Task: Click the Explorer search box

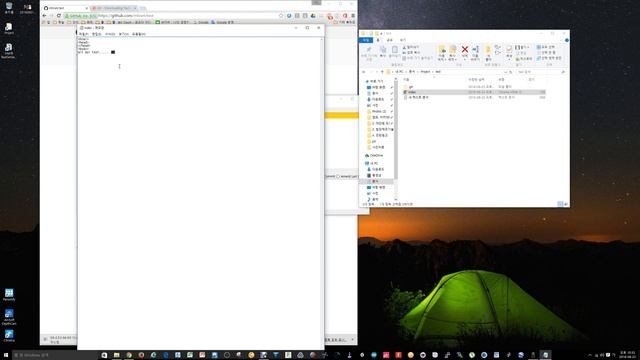Action: coord(540,72)
